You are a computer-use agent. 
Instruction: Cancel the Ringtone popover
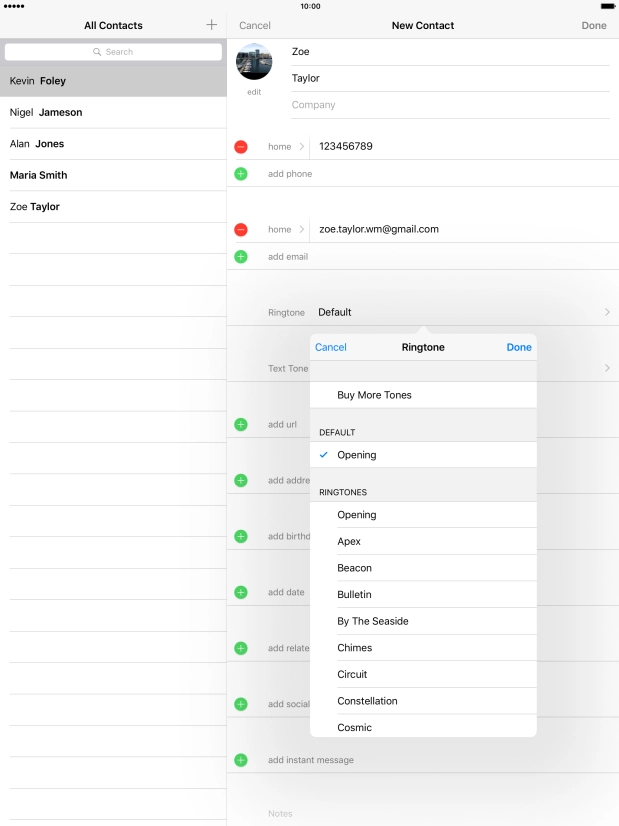(330, 348)
